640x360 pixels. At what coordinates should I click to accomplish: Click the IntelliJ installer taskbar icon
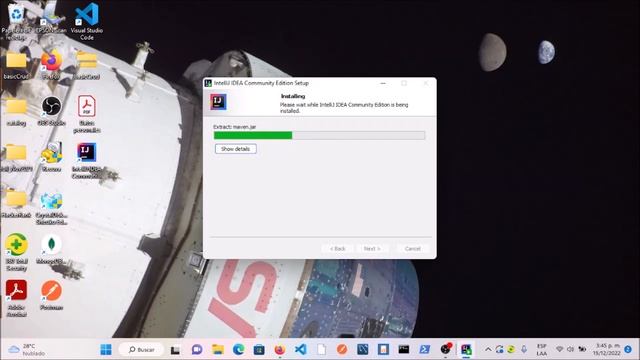pos(466,349)
